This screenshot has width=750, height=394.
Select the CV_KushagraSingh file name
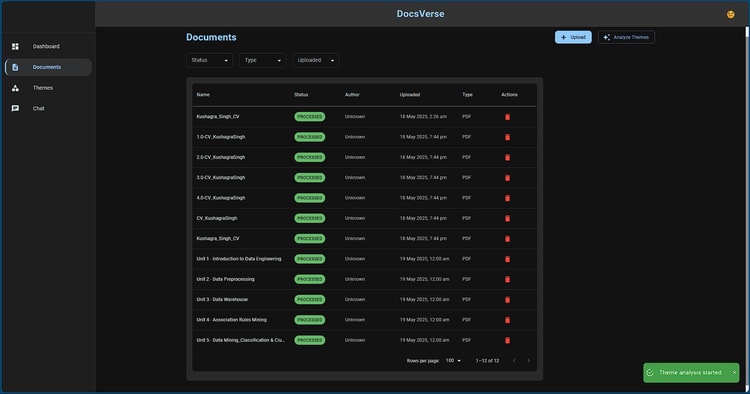point(217,218)
